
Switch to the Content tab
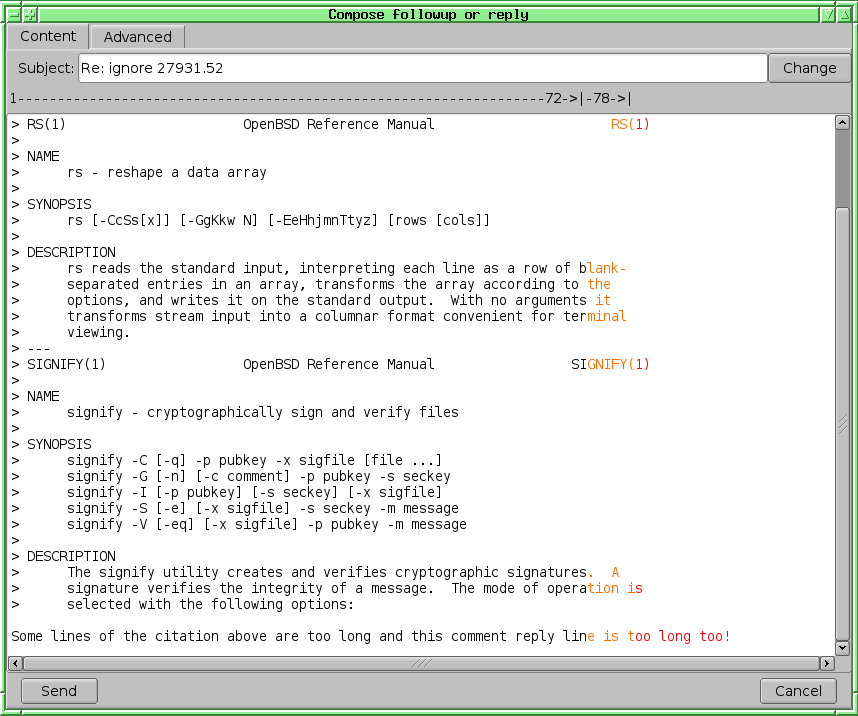(48, 37)
